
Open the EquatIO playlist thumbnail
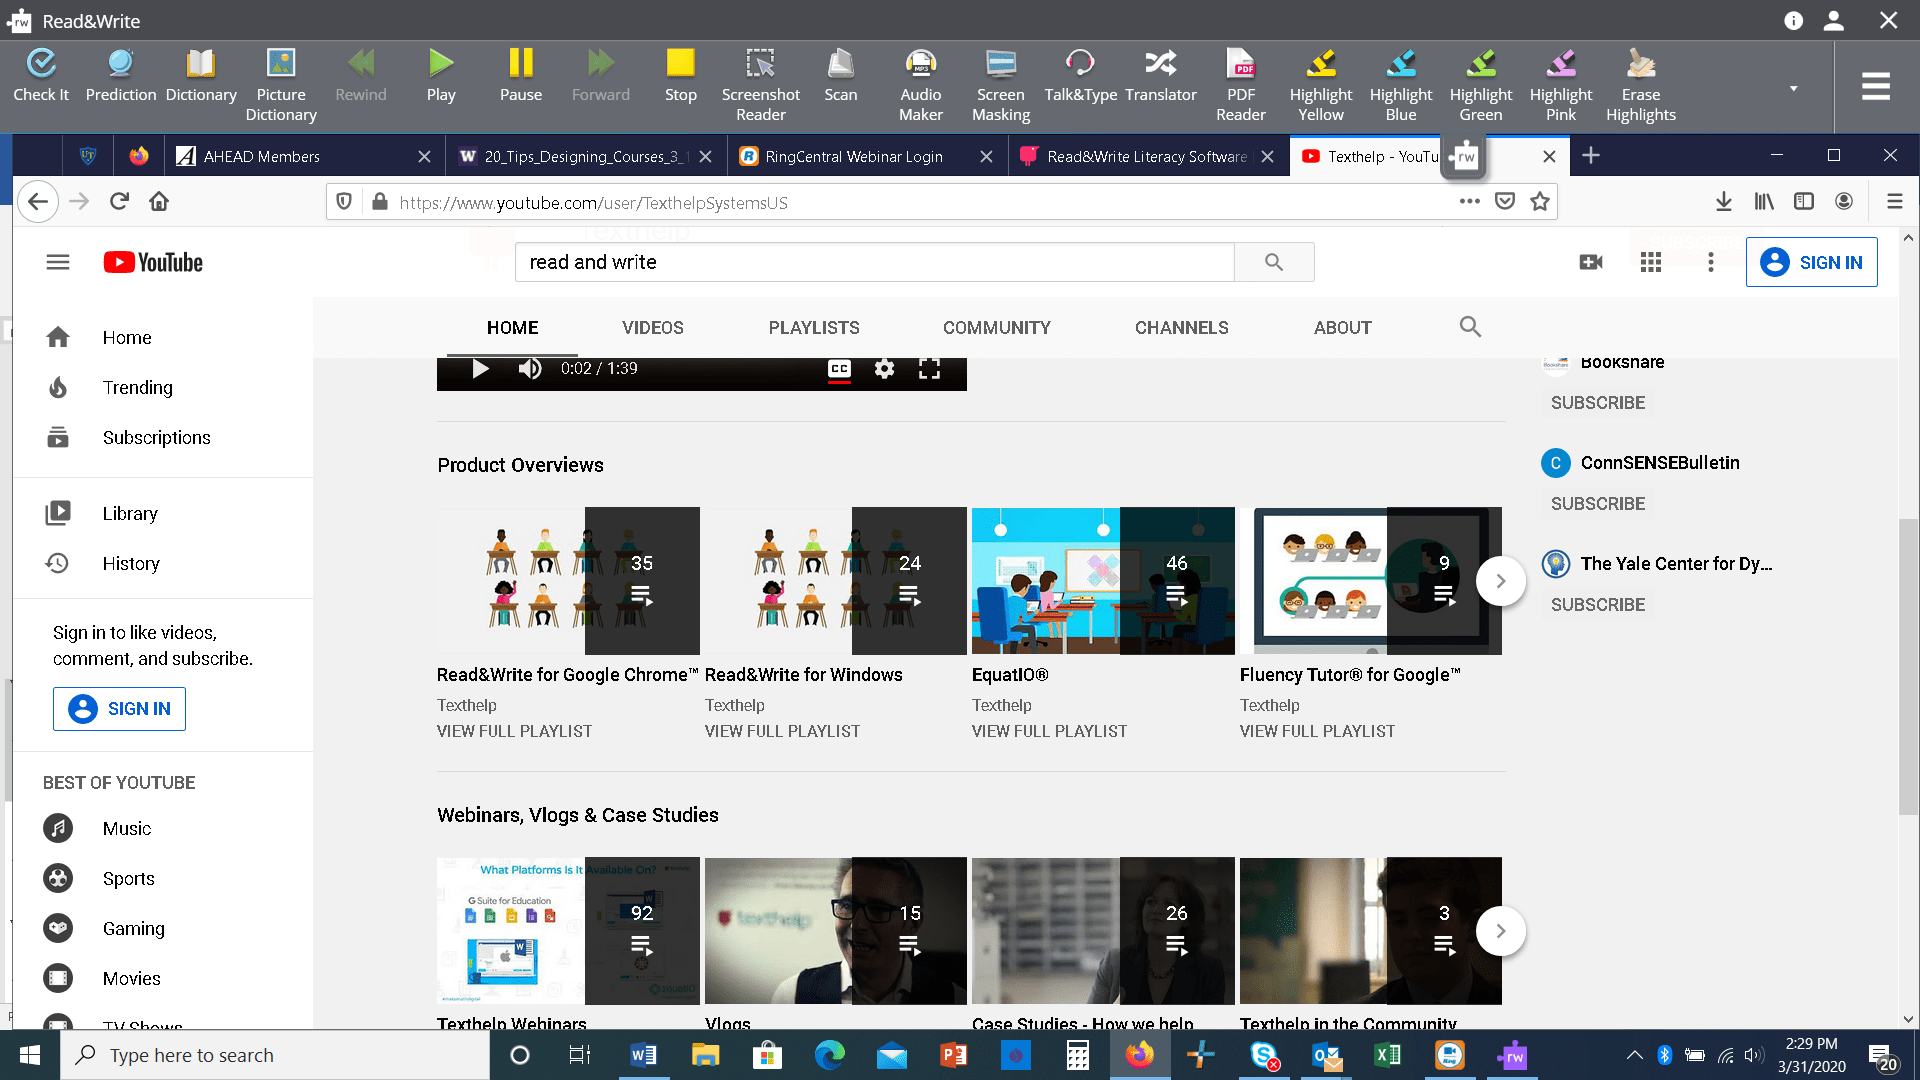[x=1103, y=581]
